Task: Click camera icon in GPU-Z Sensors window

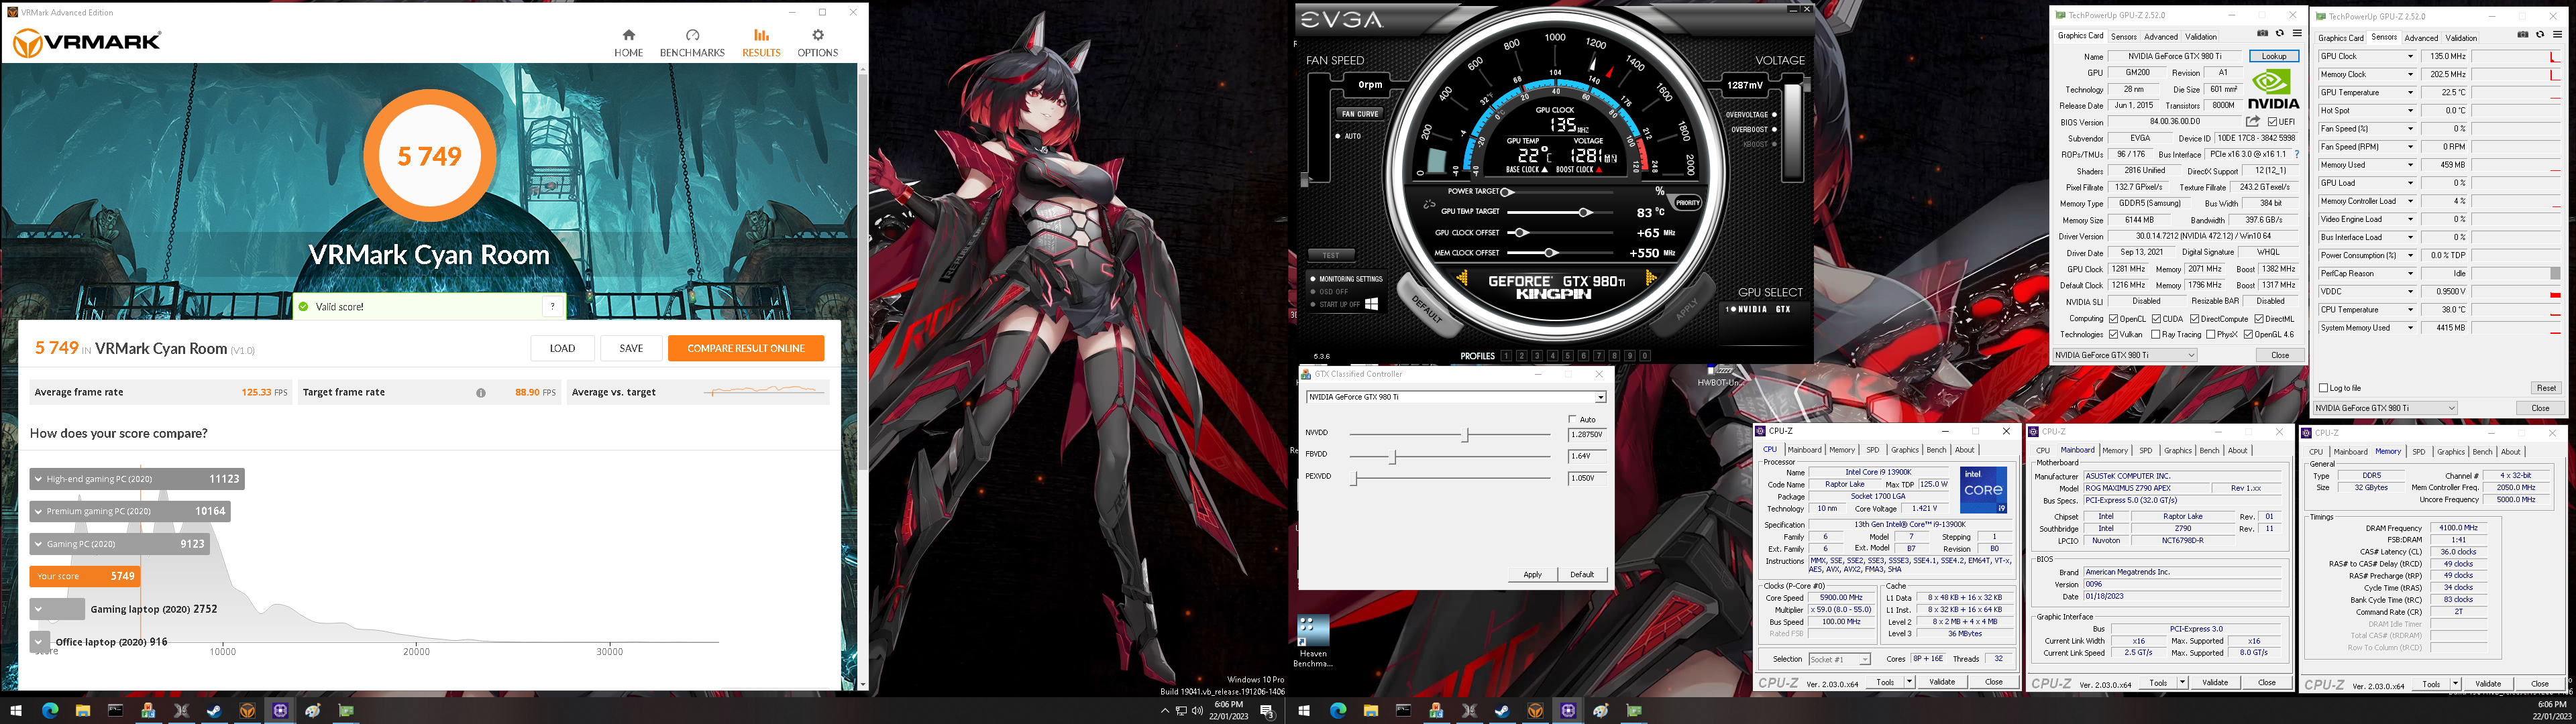Action: (2522, 35)
